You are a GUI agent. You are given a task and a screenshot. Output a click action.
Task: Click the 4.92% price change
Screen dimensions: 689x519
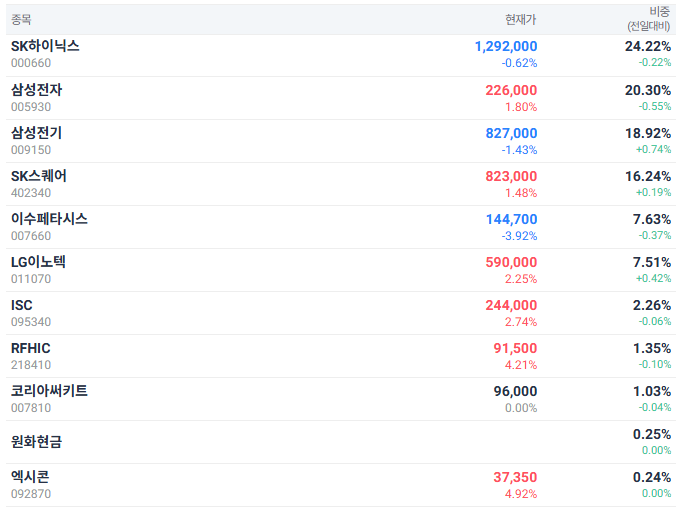[521, 494]
